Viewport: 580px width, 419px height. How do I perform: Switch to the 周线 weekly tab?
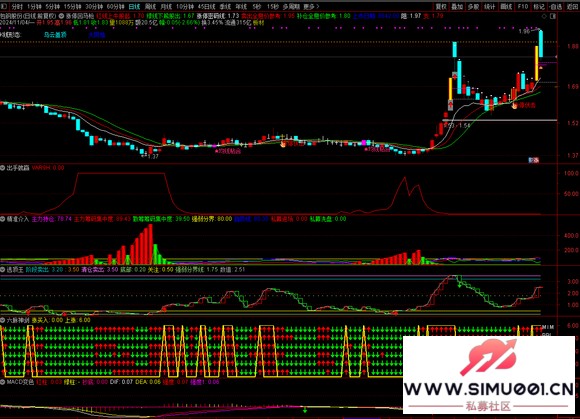pos(150,6)
